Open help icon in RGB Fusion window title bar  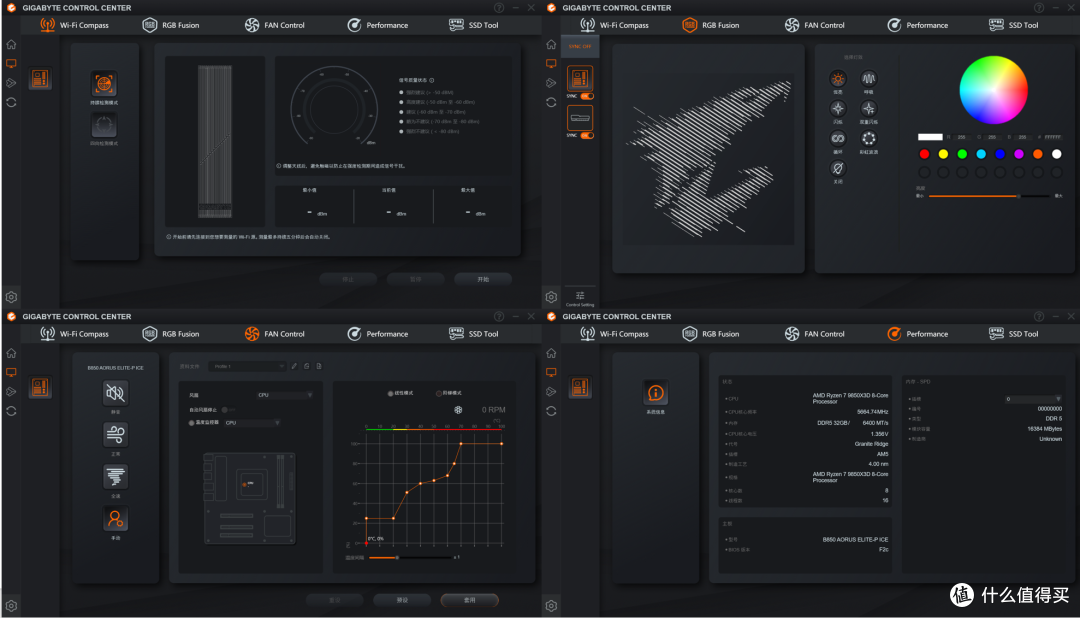tap(1039, 8)
